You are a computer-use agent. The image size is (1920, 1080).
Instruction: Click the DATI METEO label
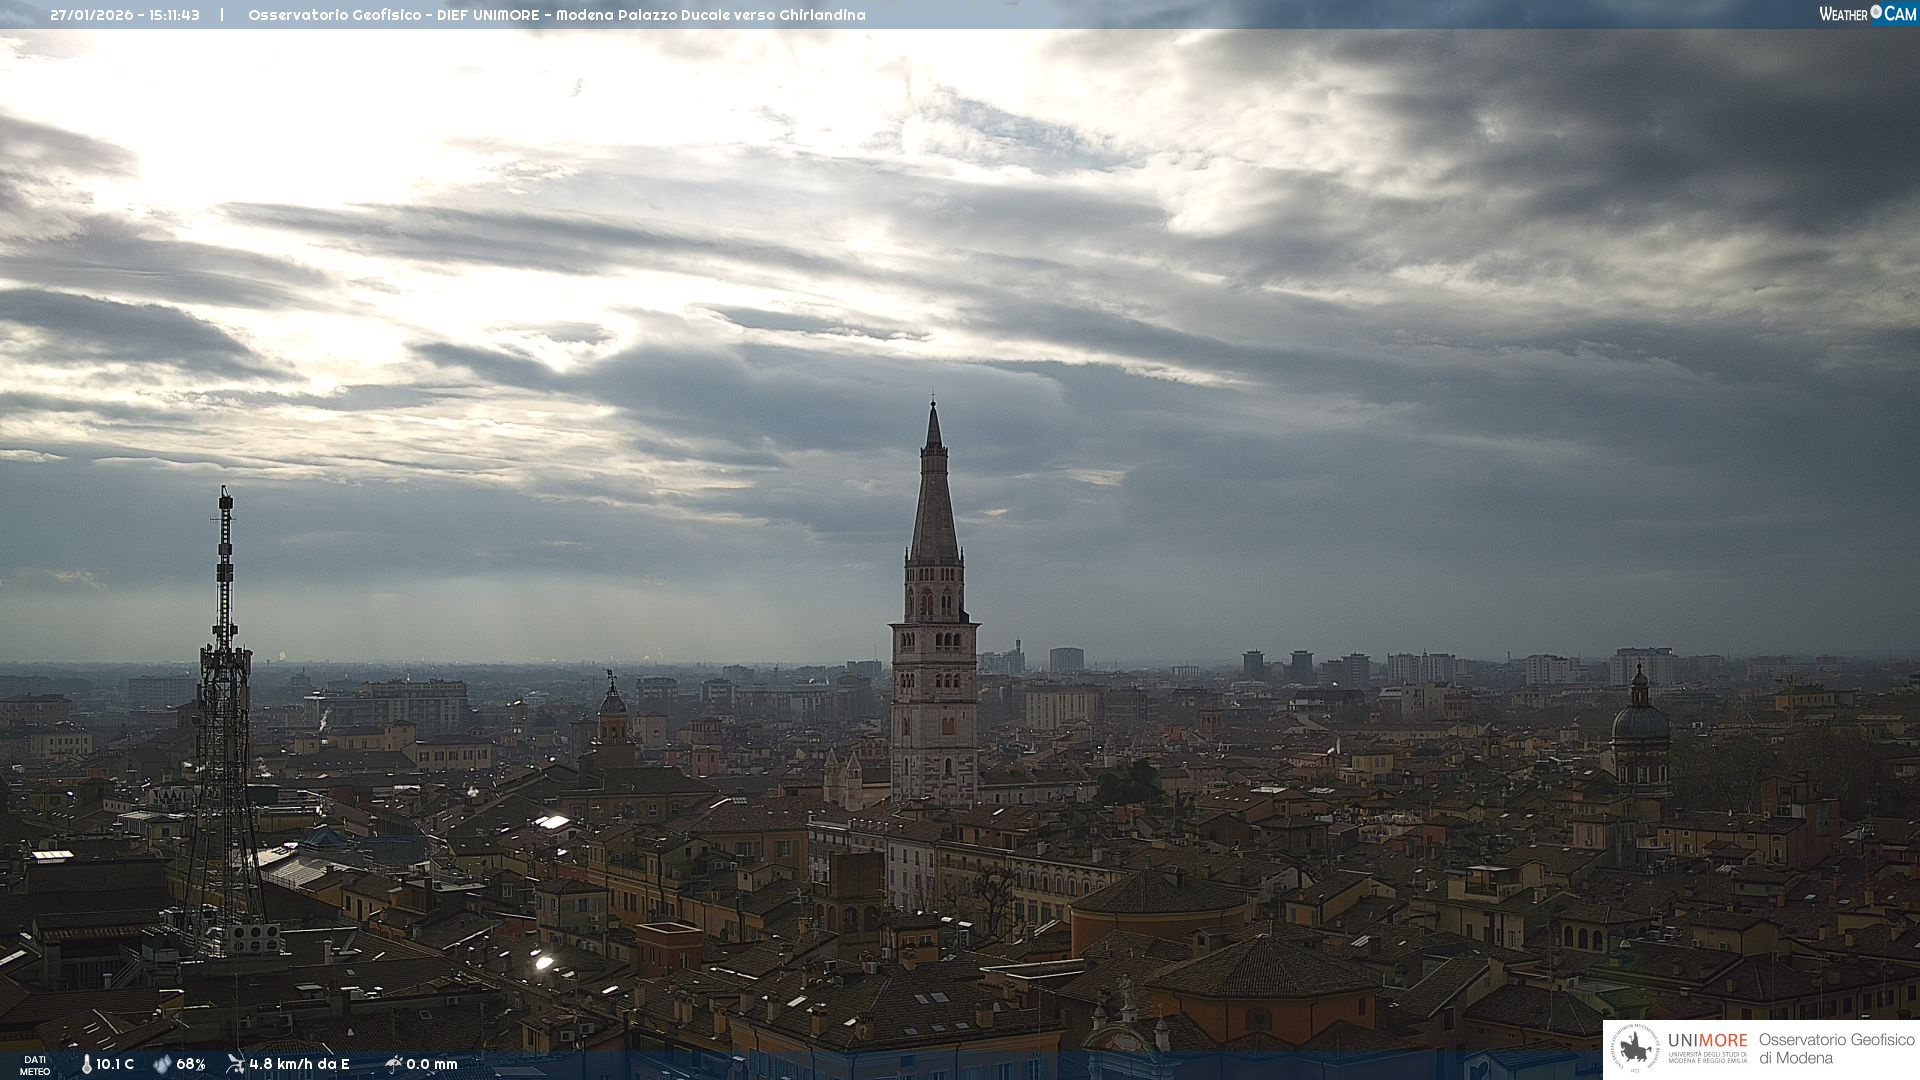click(x=35, y=1065)
